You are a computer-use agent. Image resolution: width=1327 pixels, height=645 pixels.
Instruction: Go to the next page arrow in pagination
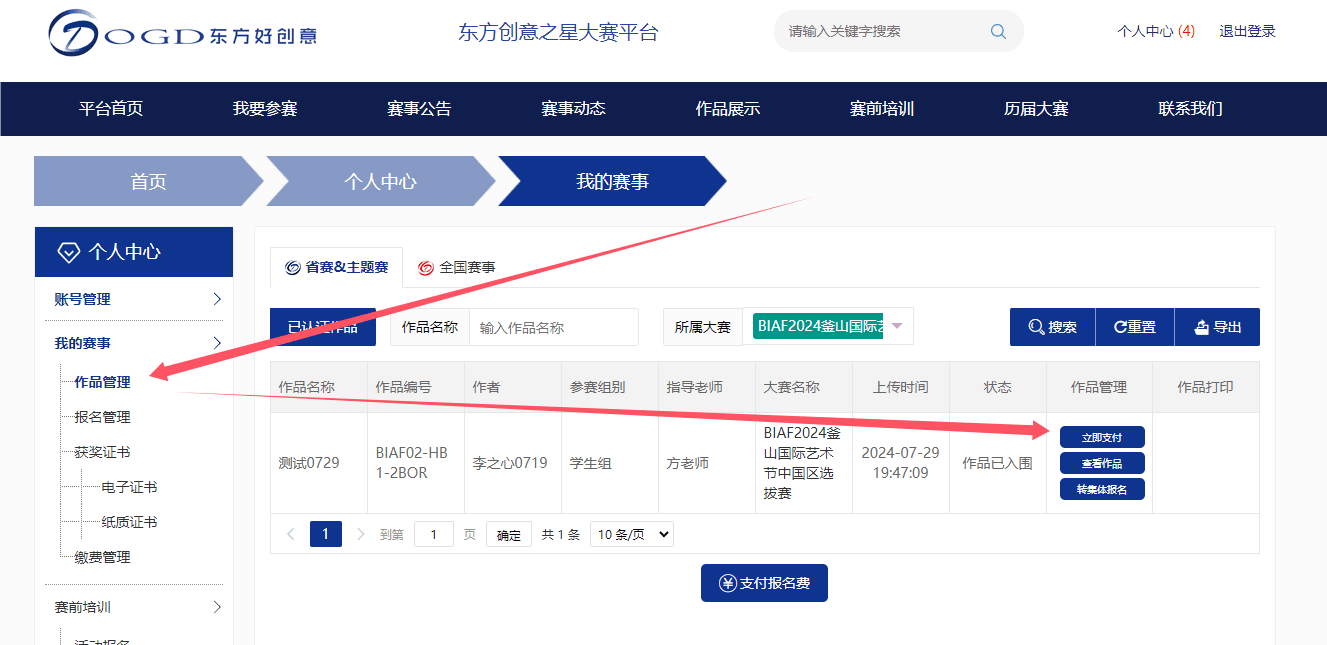point(361,534)
